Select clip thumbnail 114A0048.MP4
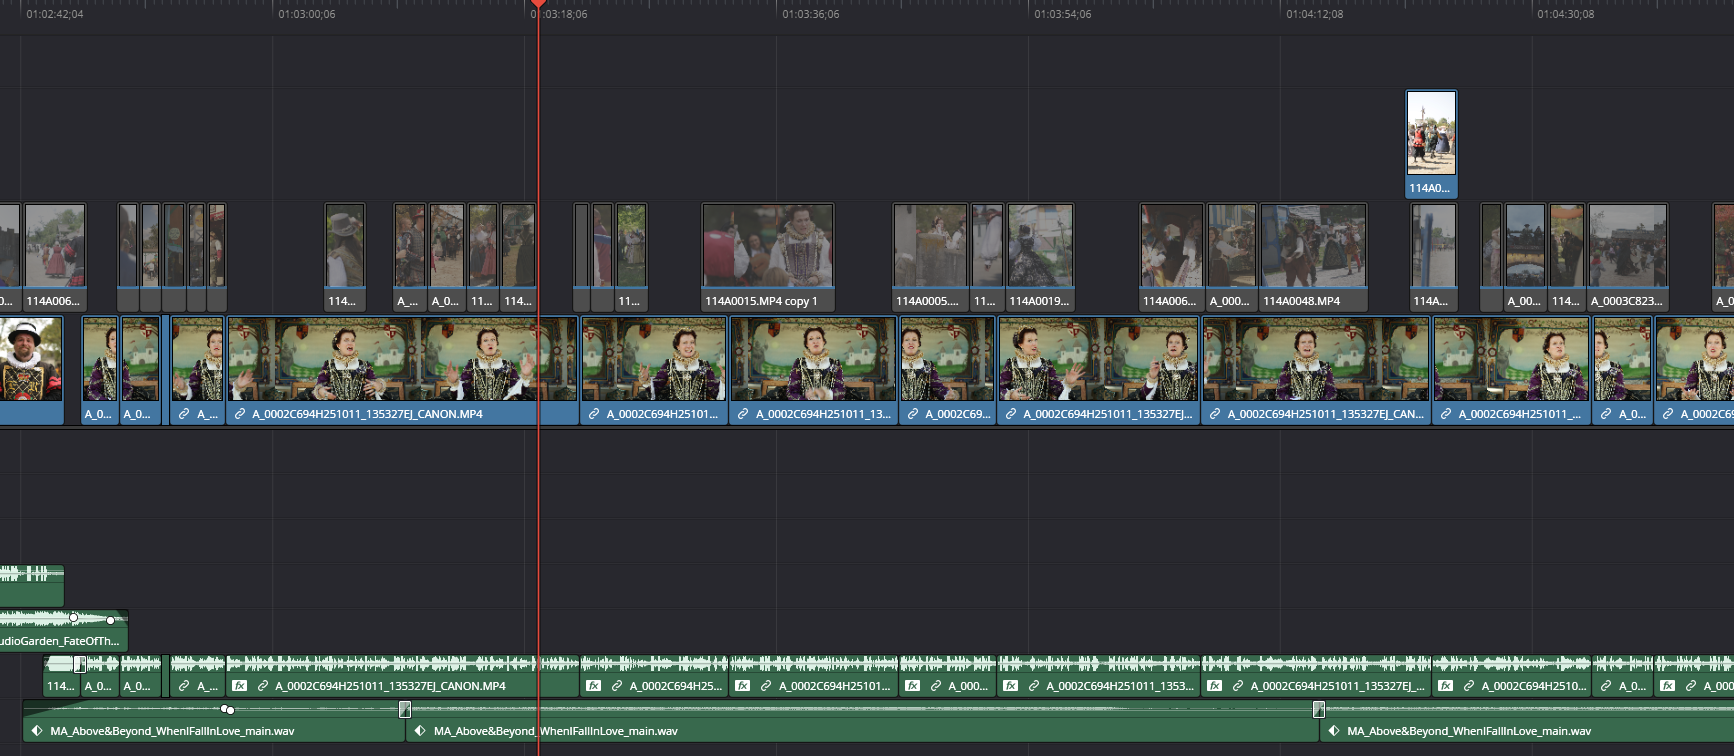The height and width of the screenshot is (756, 1734). pyautogui.click(x=1313, y=246)
